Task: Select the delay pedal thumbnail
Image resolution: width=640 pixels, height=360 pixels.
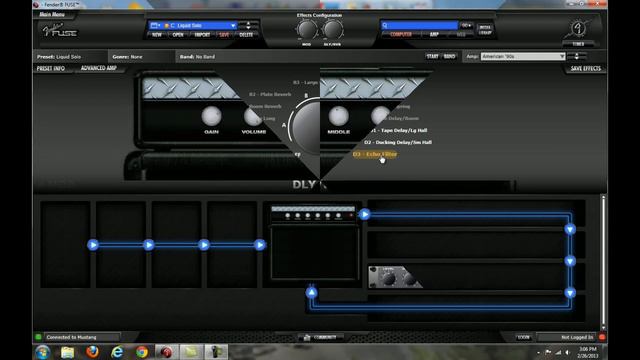Action: (x=395, y=277)
